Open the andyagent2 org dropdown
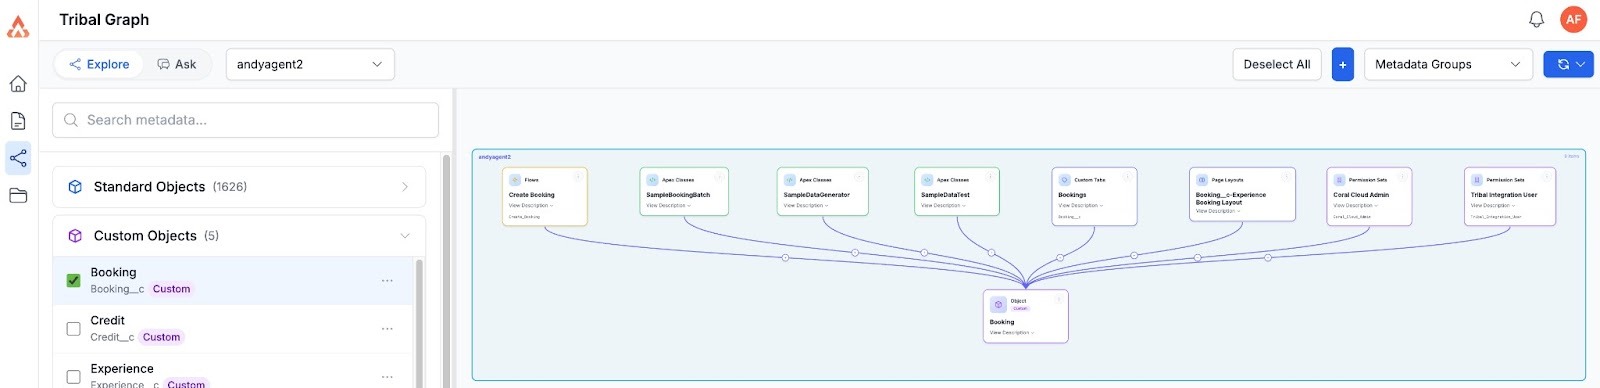Viewport: 1600px width, 388px height. [x=310, y=64]
